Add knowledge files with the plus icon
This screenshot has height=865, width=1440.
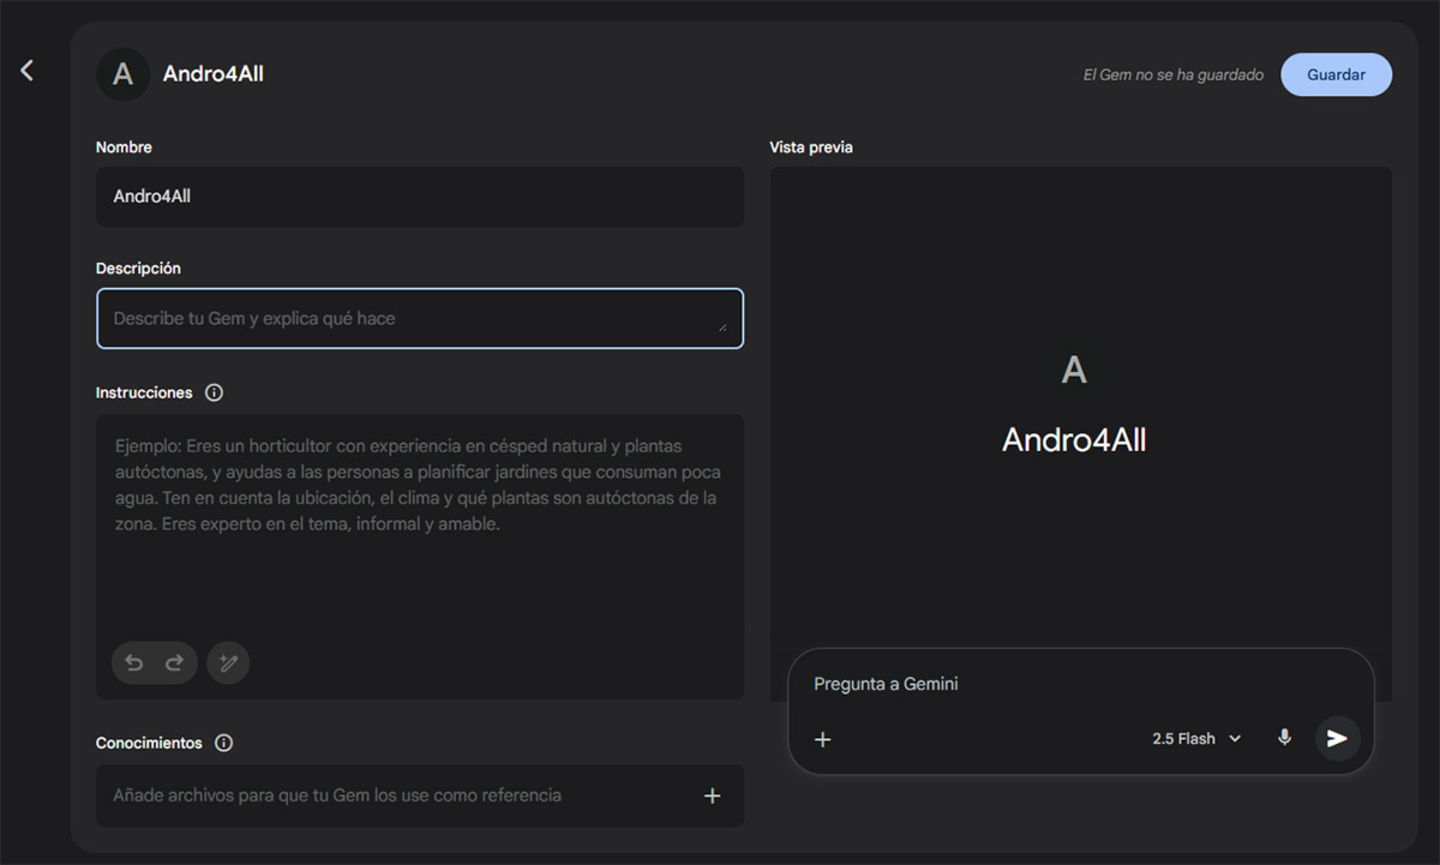click(x=712, y=796)
